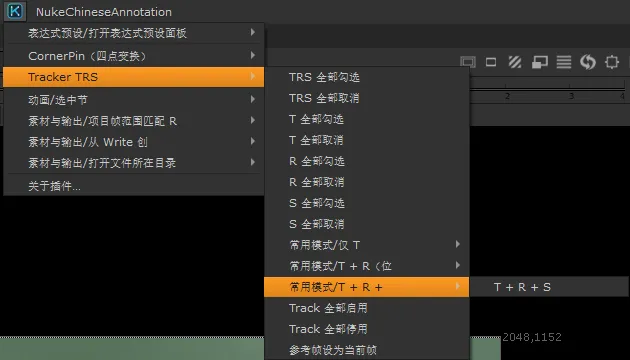Click Track 全部停用 menu item

[x=366, y=329]
